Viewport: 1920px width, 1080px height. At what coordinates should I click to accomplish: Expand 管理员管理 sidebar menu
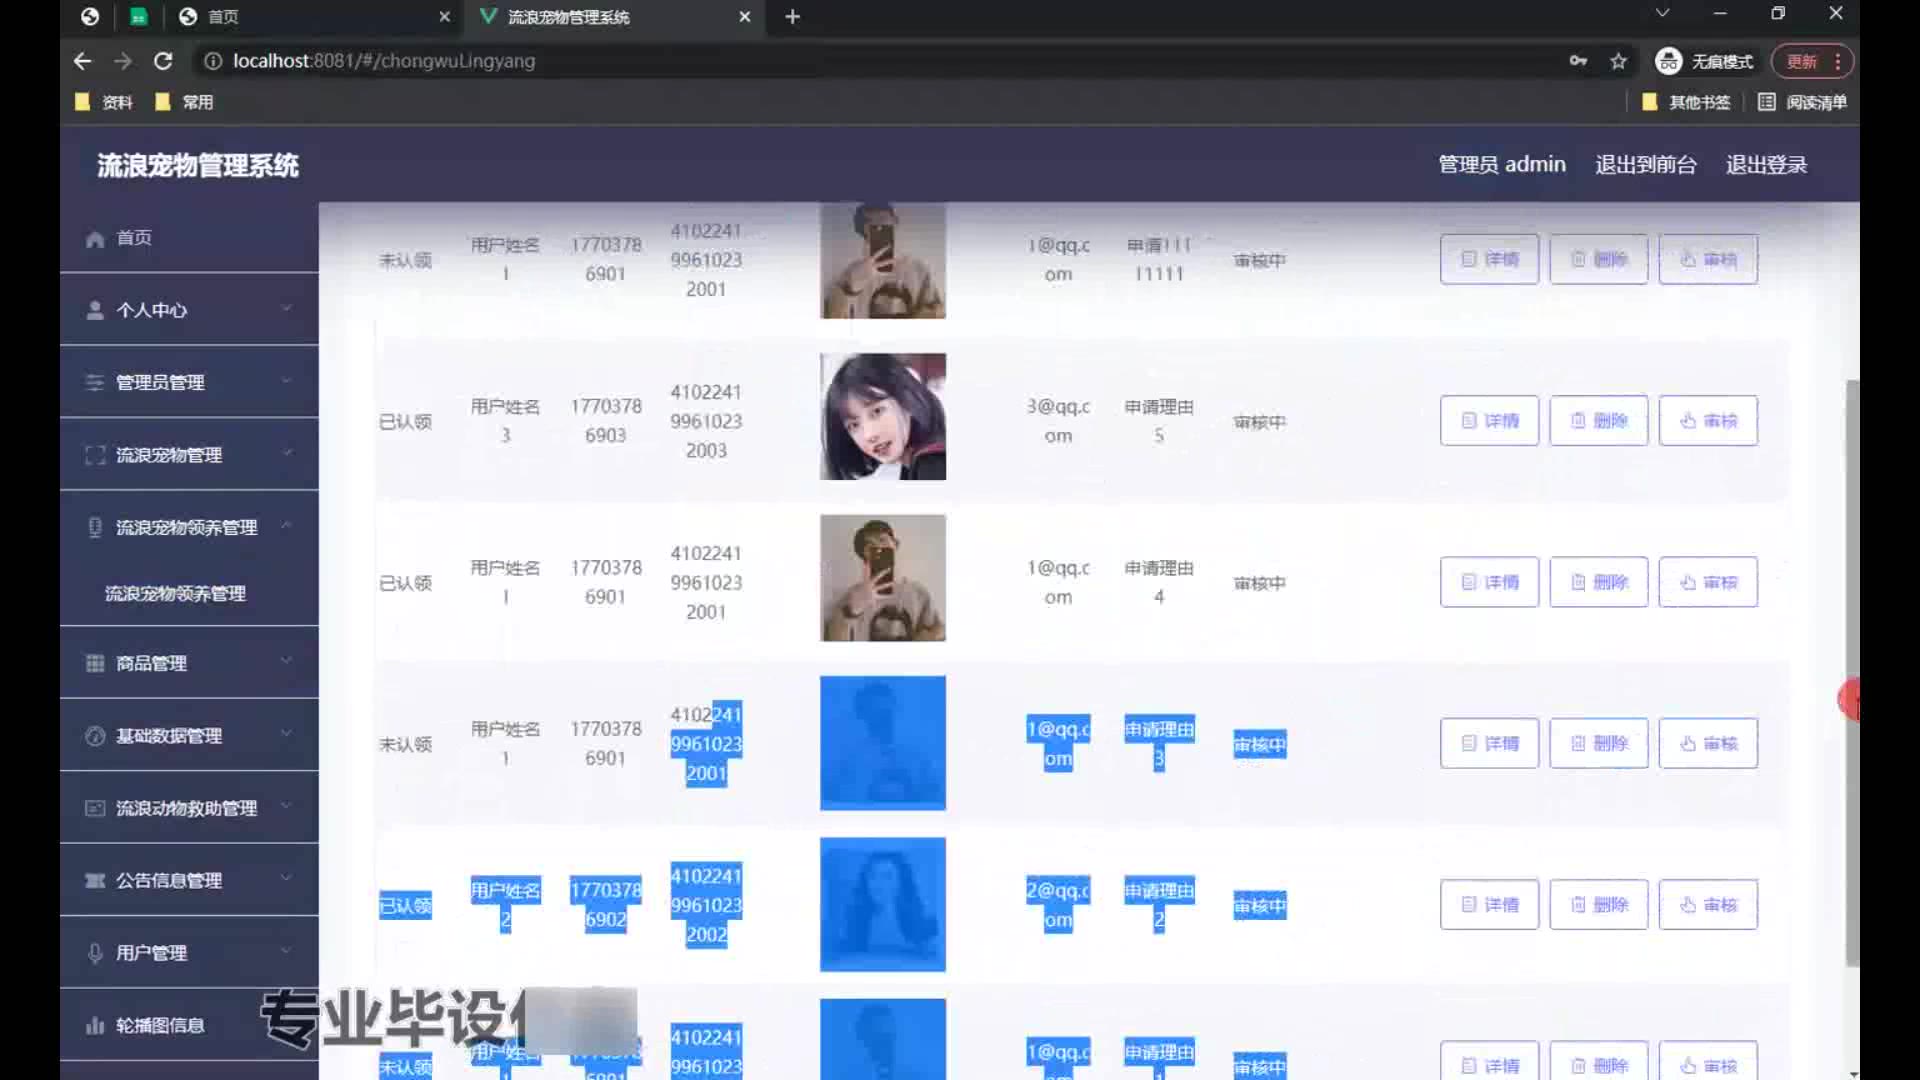coord(189,382)
